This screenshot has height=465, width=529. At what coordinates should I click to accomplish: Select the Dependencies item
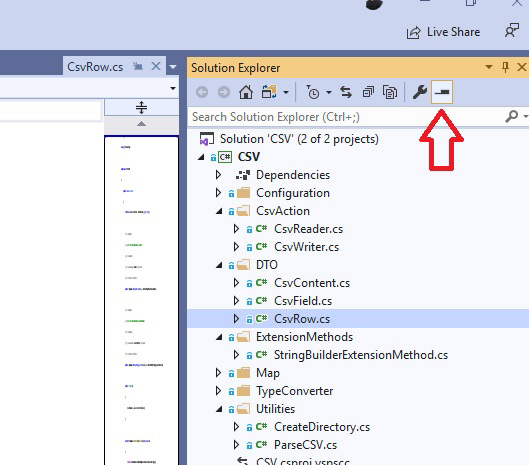[293, 175]
